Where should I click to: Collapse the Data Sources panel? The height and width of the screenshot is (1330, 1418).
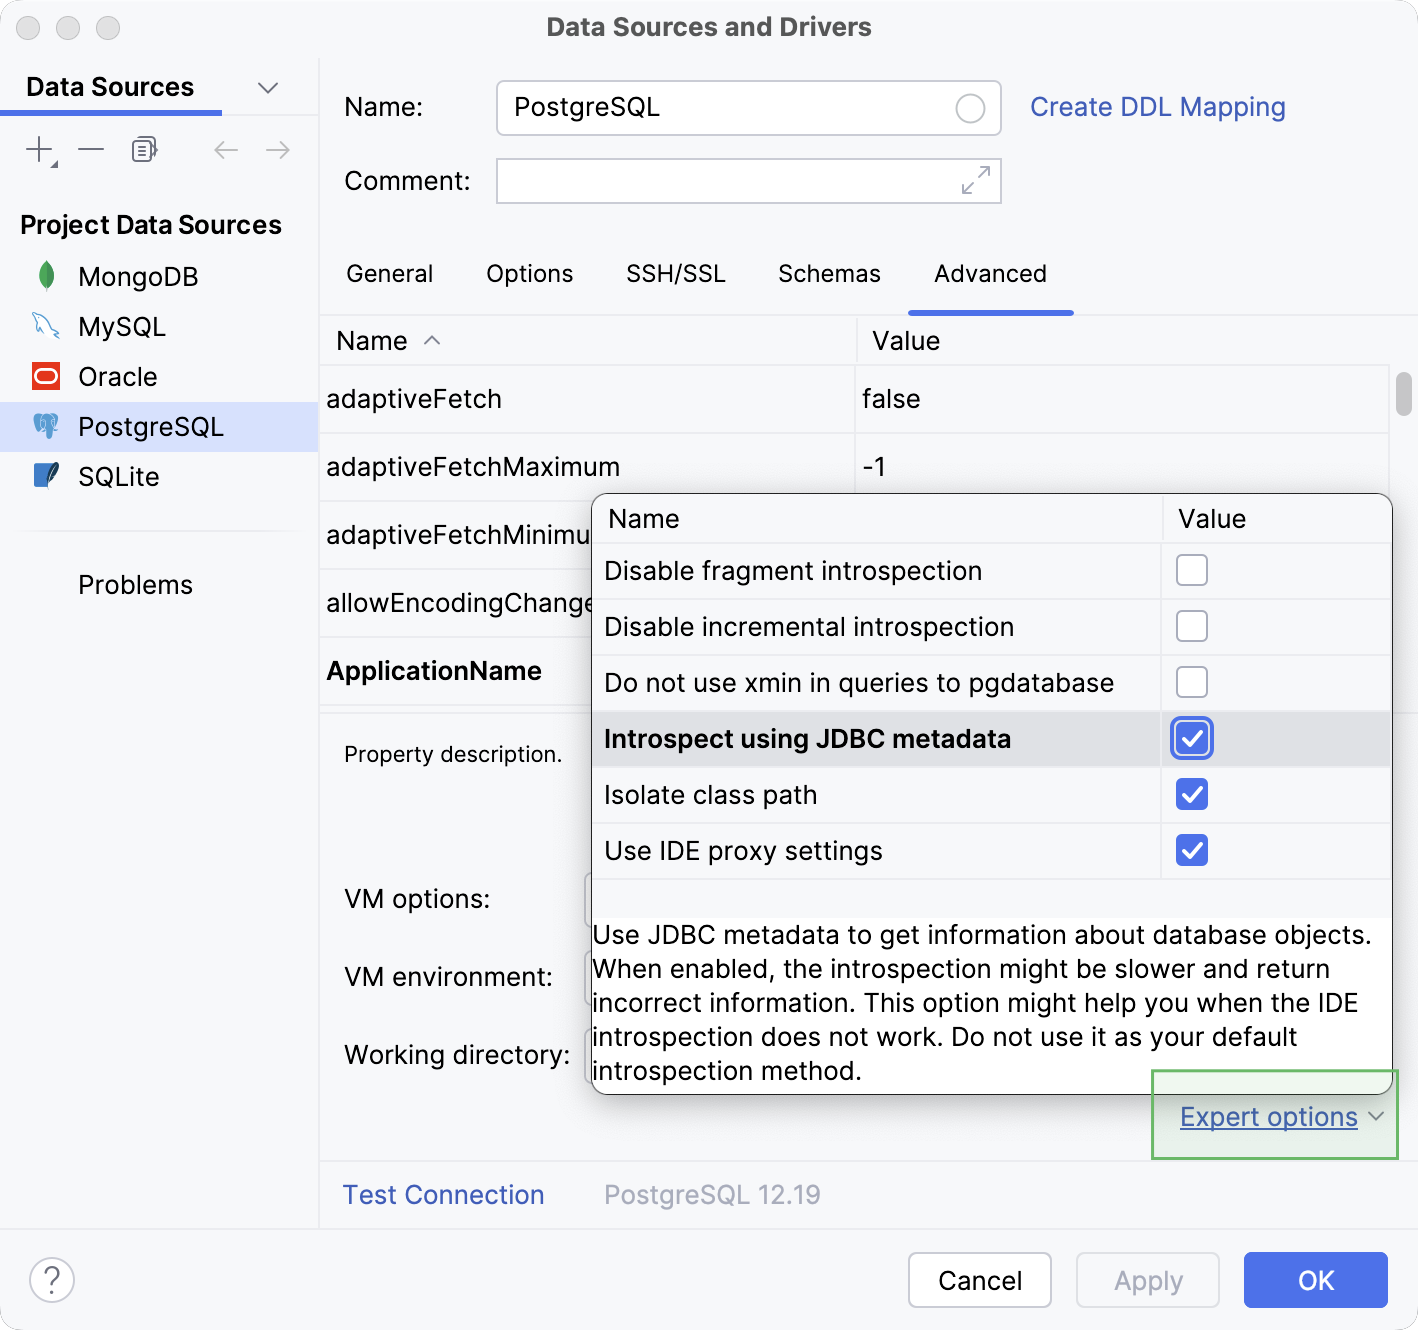(267, 88)
